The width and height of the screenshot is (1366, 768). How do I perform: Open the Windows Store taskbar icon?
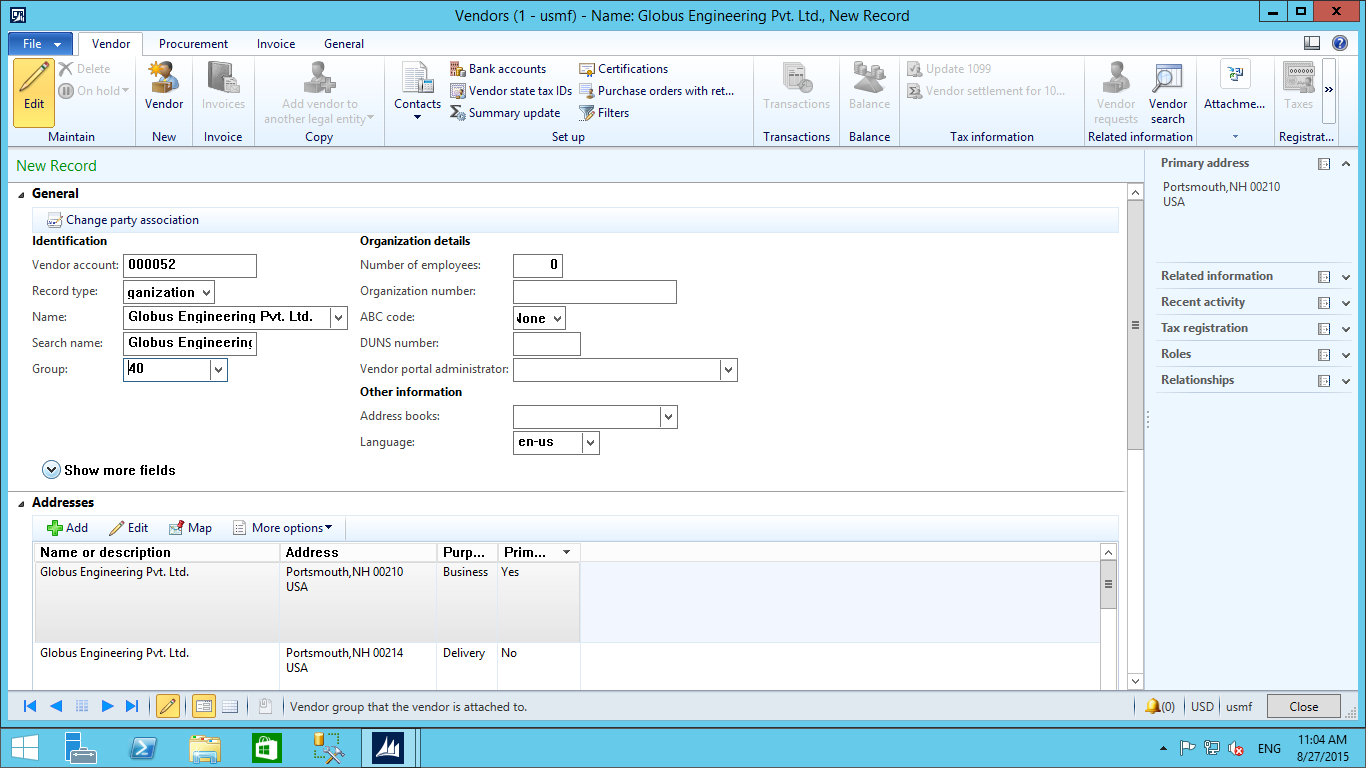point(267,748)
